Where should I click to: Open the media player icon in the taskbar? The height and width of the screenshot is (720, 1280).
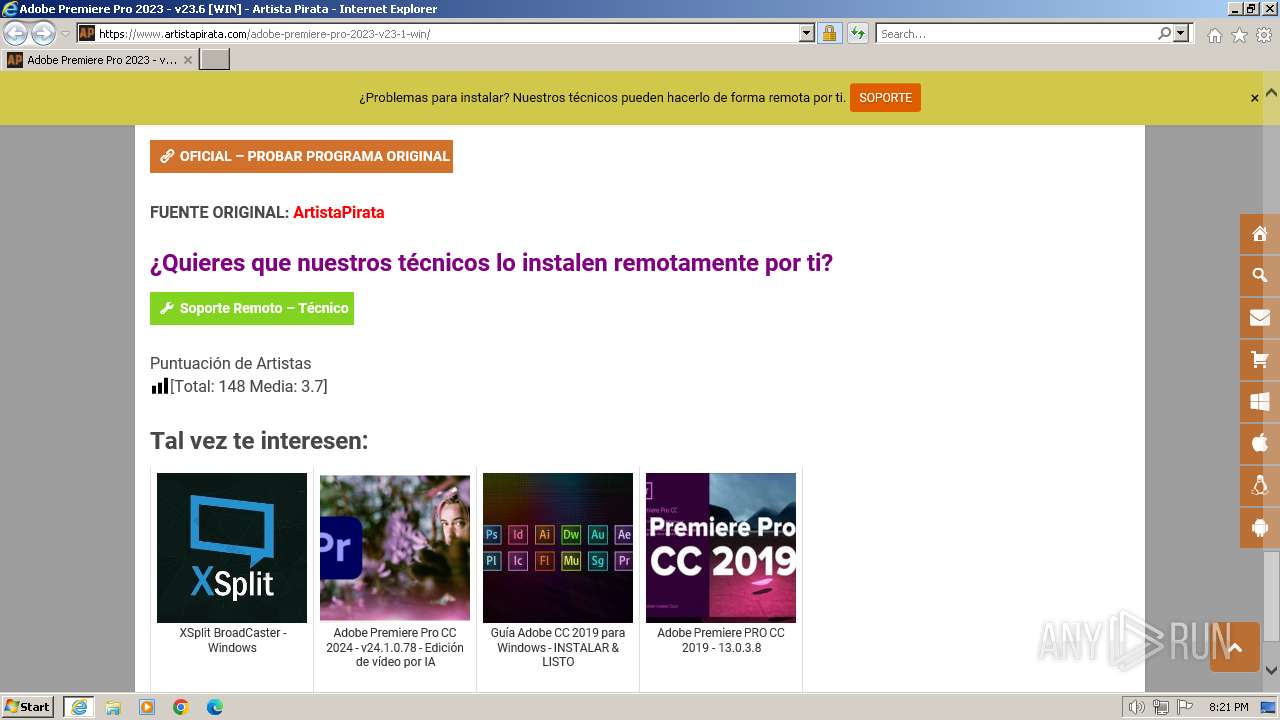pos(147,707)
